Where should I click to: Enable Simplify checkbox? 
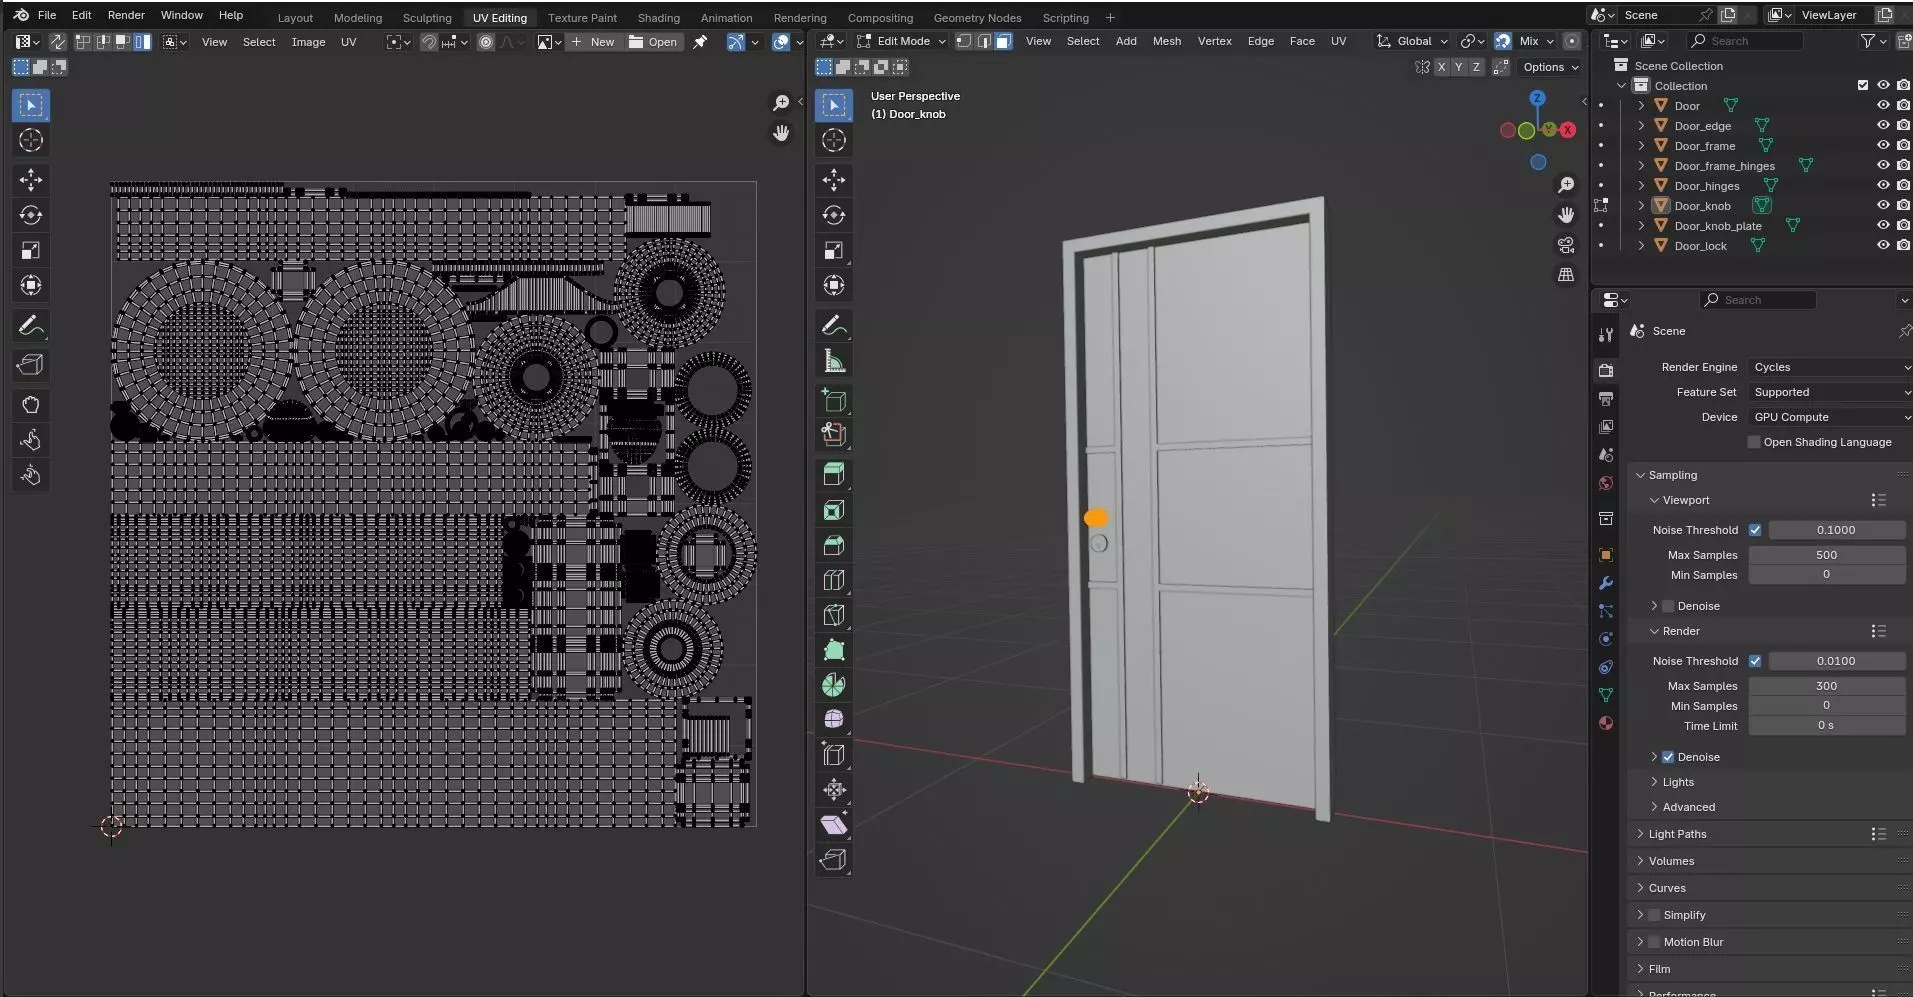pos(1654,915)
